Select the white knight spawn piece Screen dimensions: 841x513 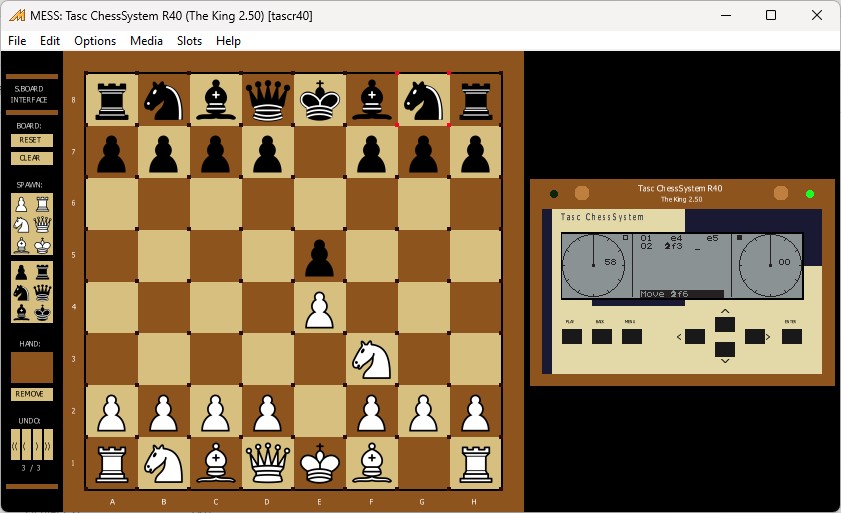tap(22, 224)
